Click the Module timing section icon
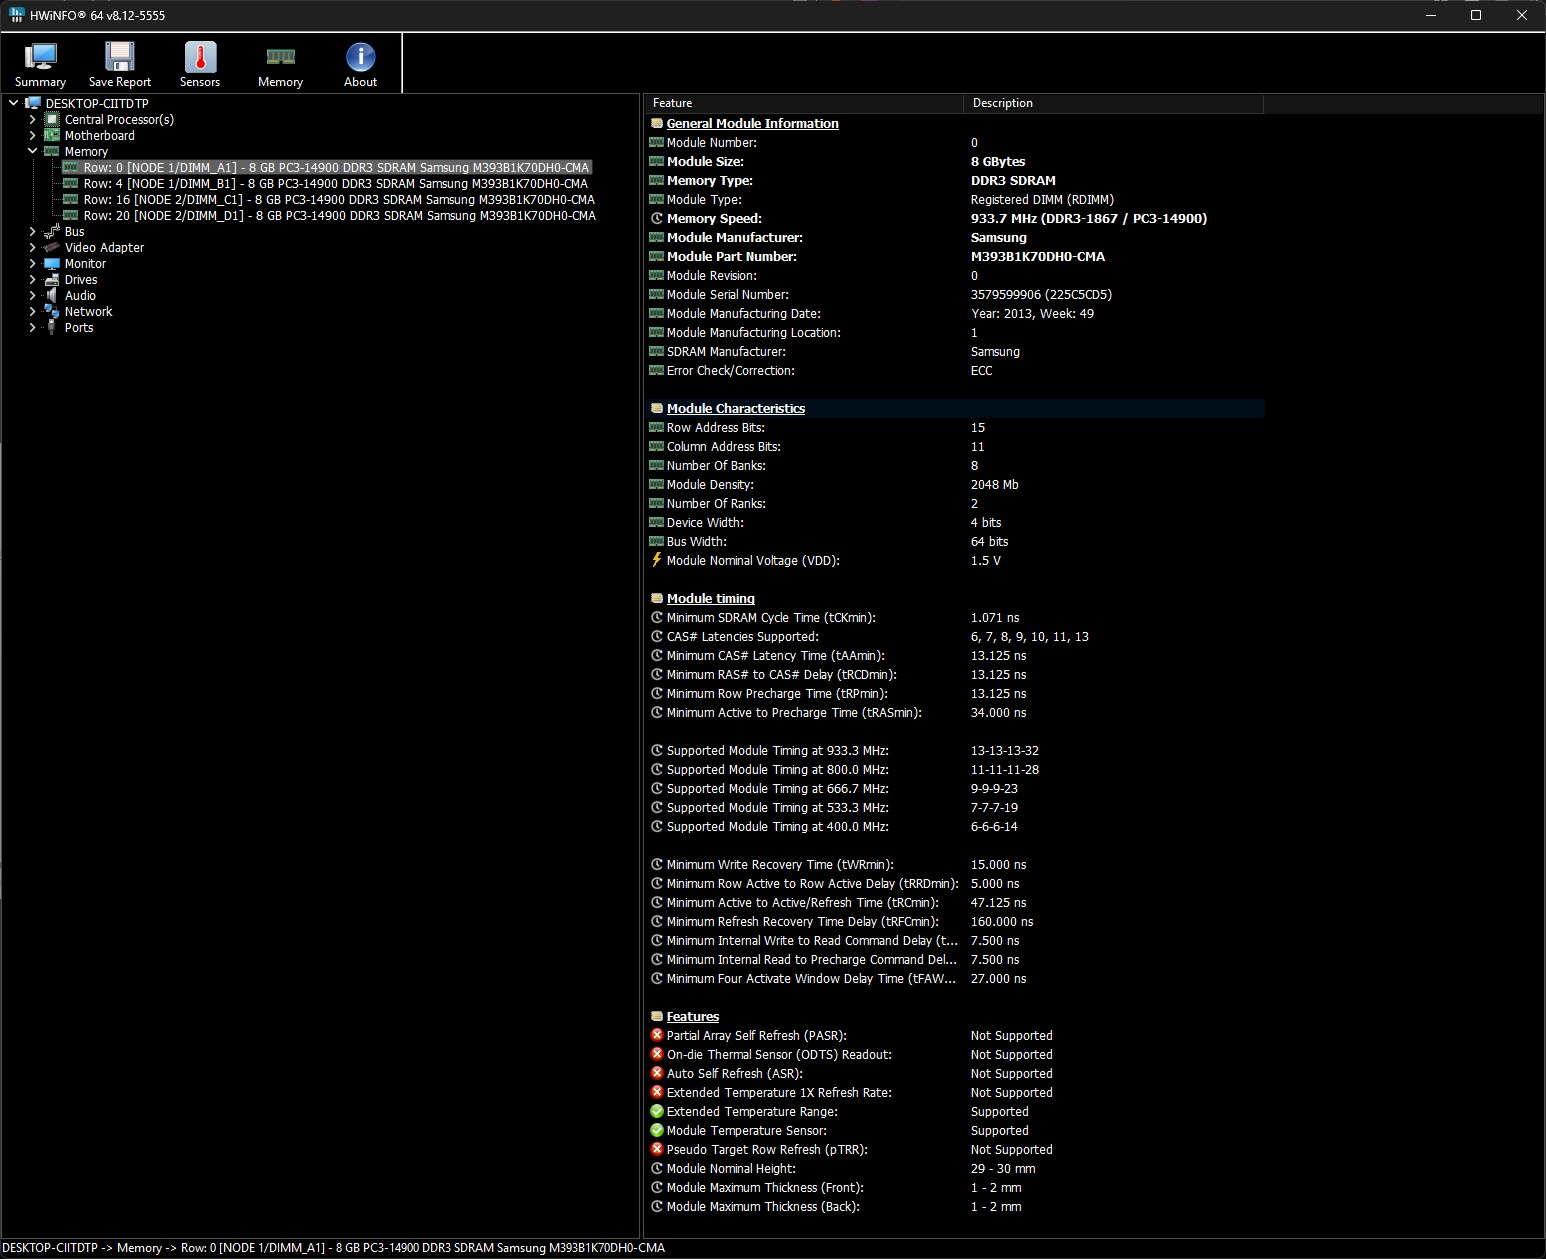This screenshot has height=1259, width=1546. (657, 598)
